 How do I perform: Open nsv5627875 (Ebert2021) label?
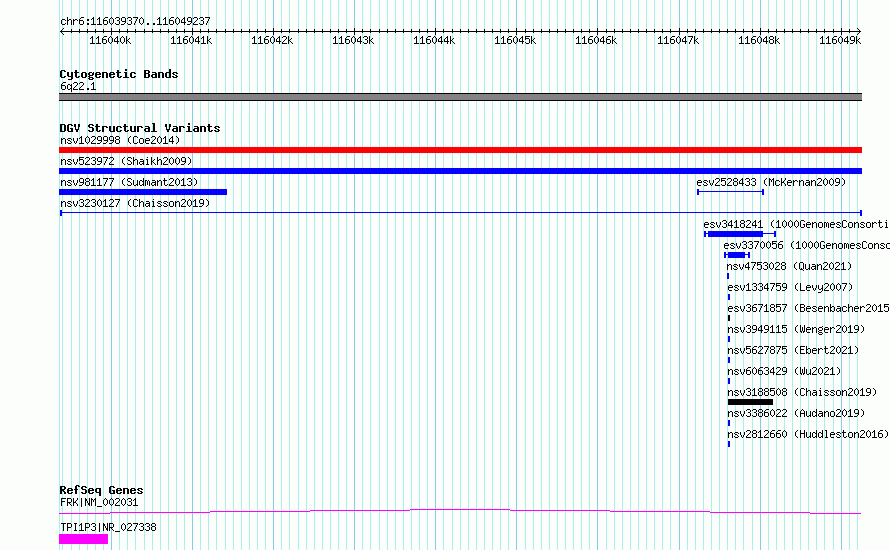tap(793, 350)
